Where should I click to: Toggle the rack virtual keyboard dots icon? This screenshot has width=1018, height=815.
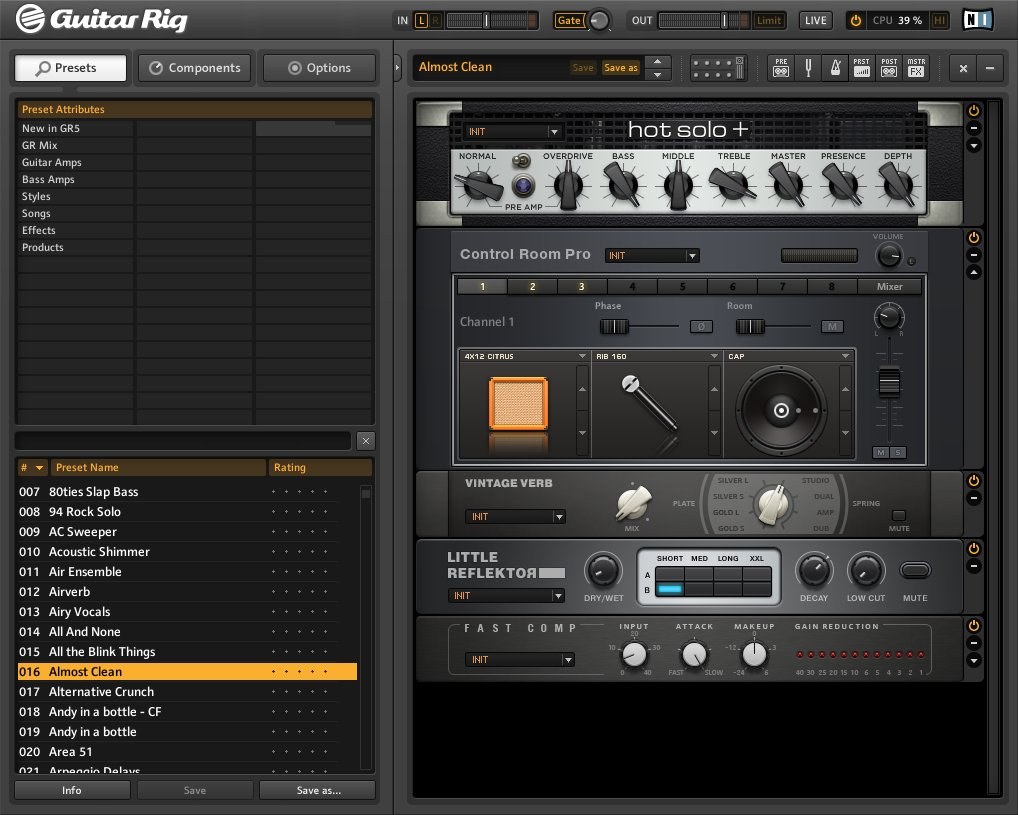717,68
